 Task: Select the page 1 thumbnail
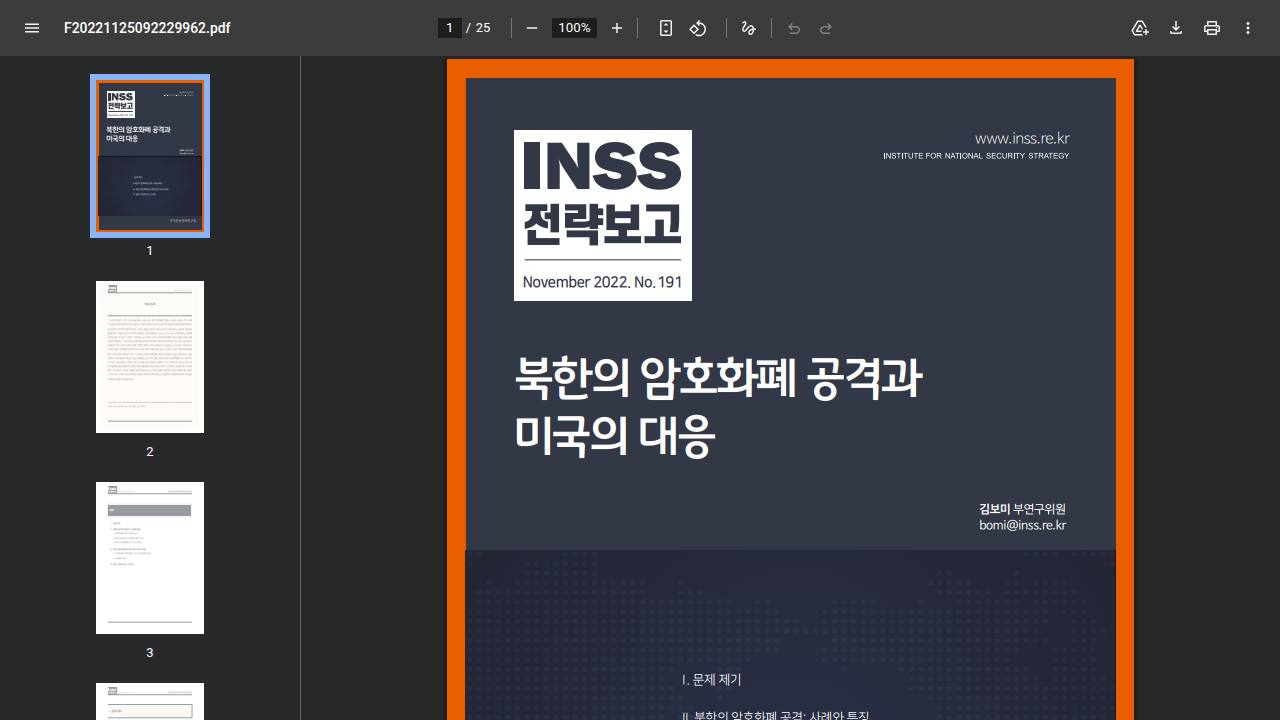click(150, 156)
